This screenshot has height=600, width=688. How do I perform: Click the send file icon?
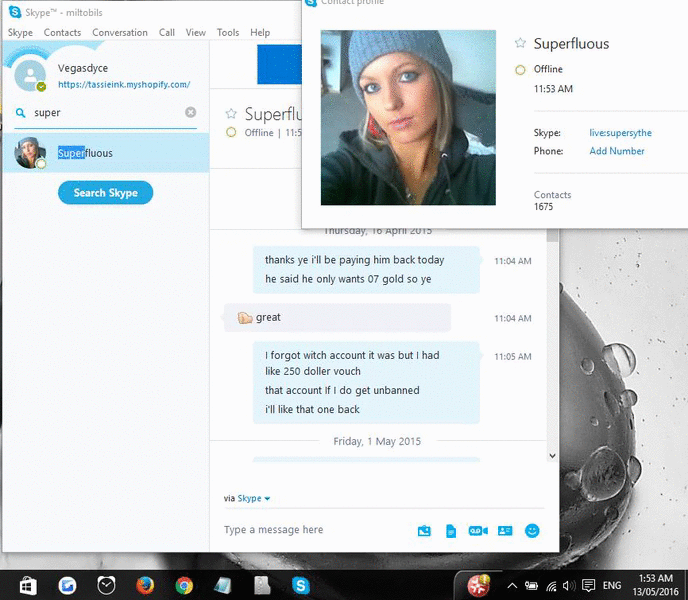pyautogui.click(x=451, y=531)
